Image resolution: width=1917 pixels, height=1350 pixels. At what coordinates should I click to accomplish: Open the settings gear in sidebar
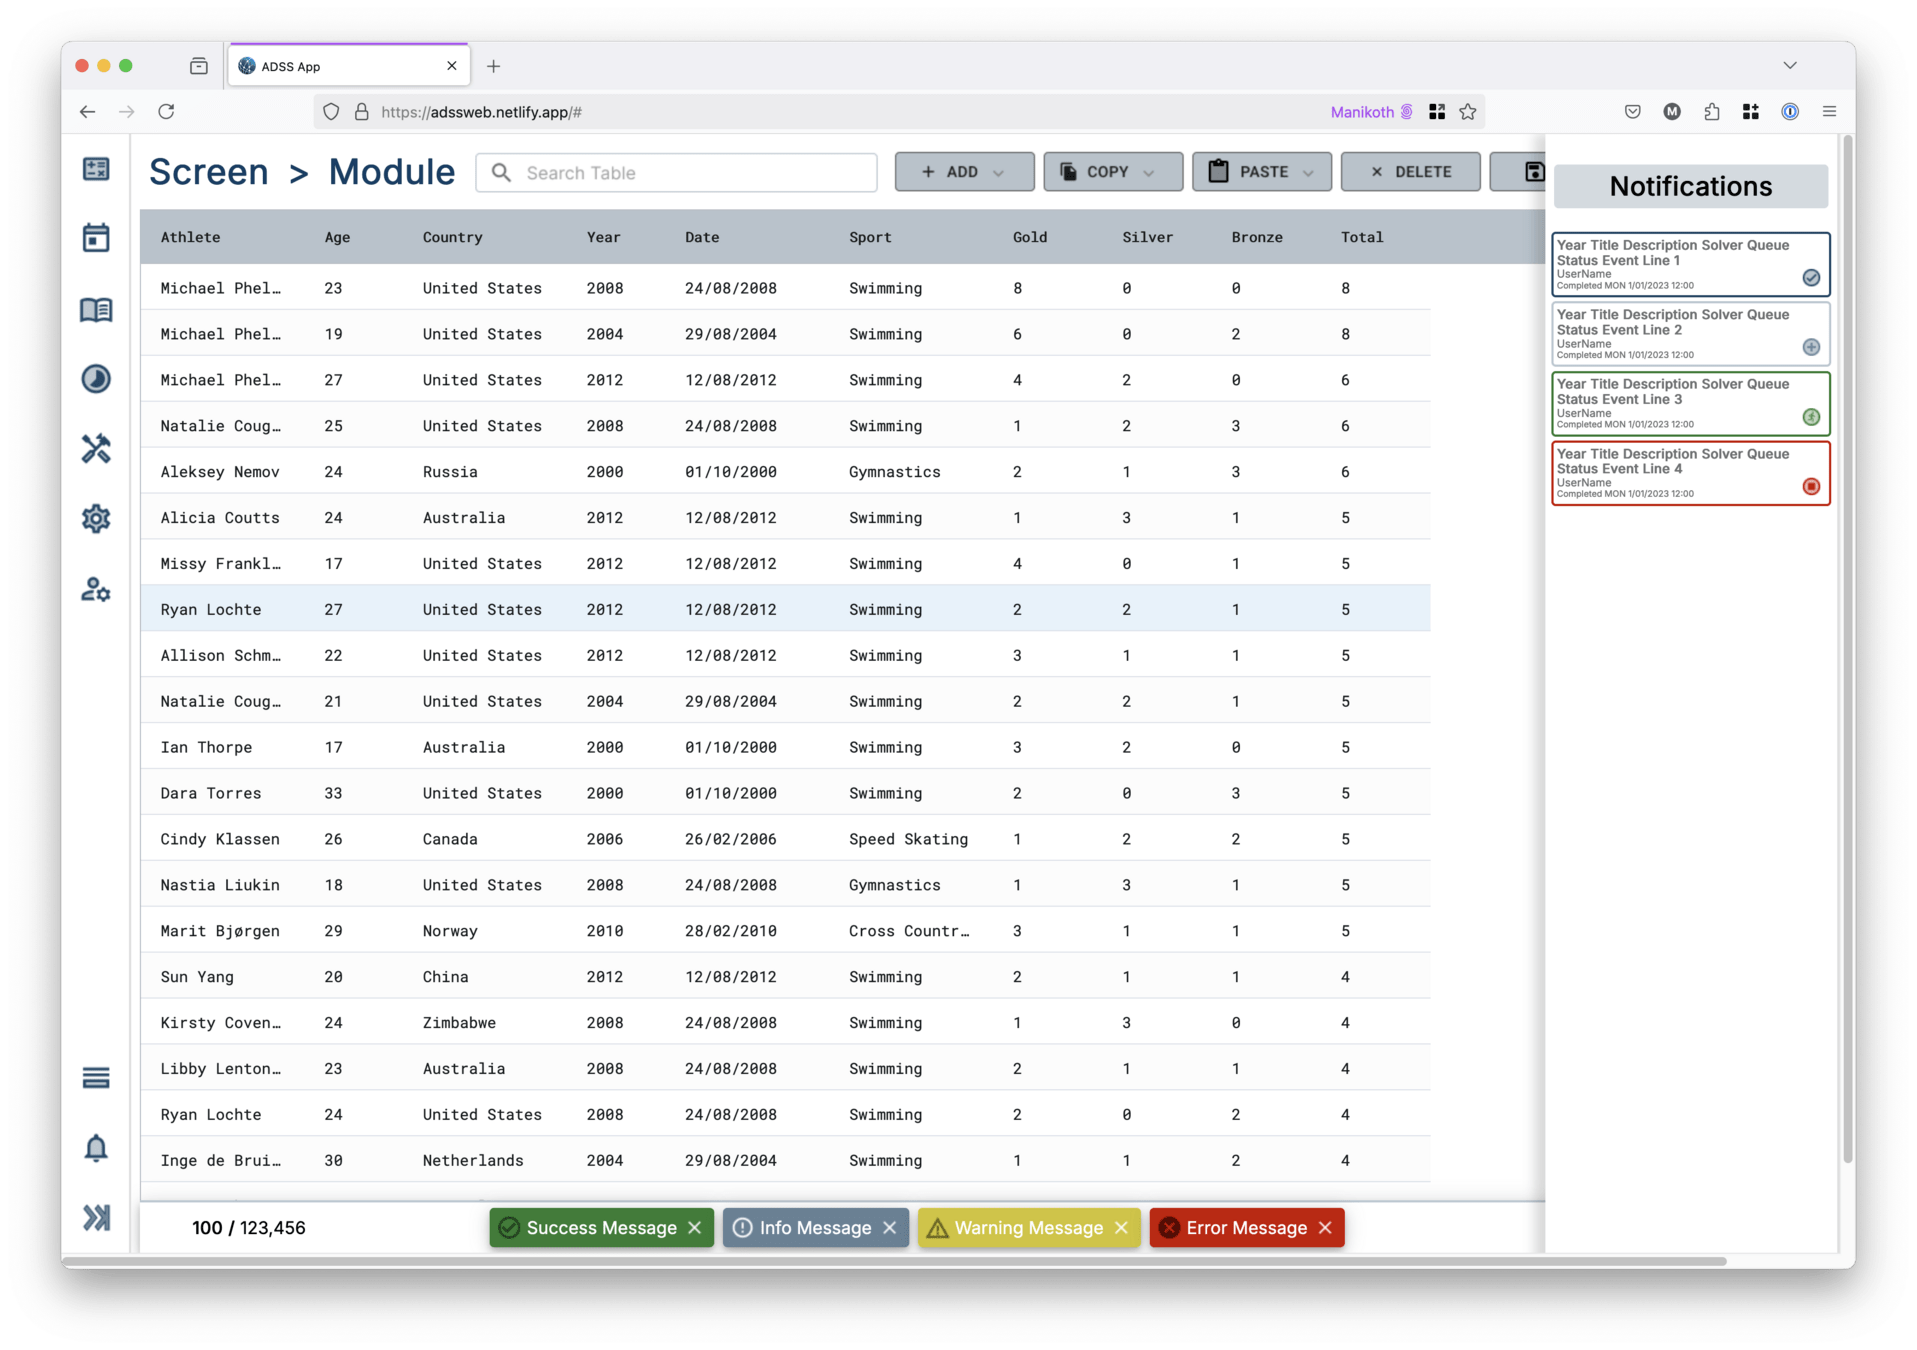tap(96, 519)
